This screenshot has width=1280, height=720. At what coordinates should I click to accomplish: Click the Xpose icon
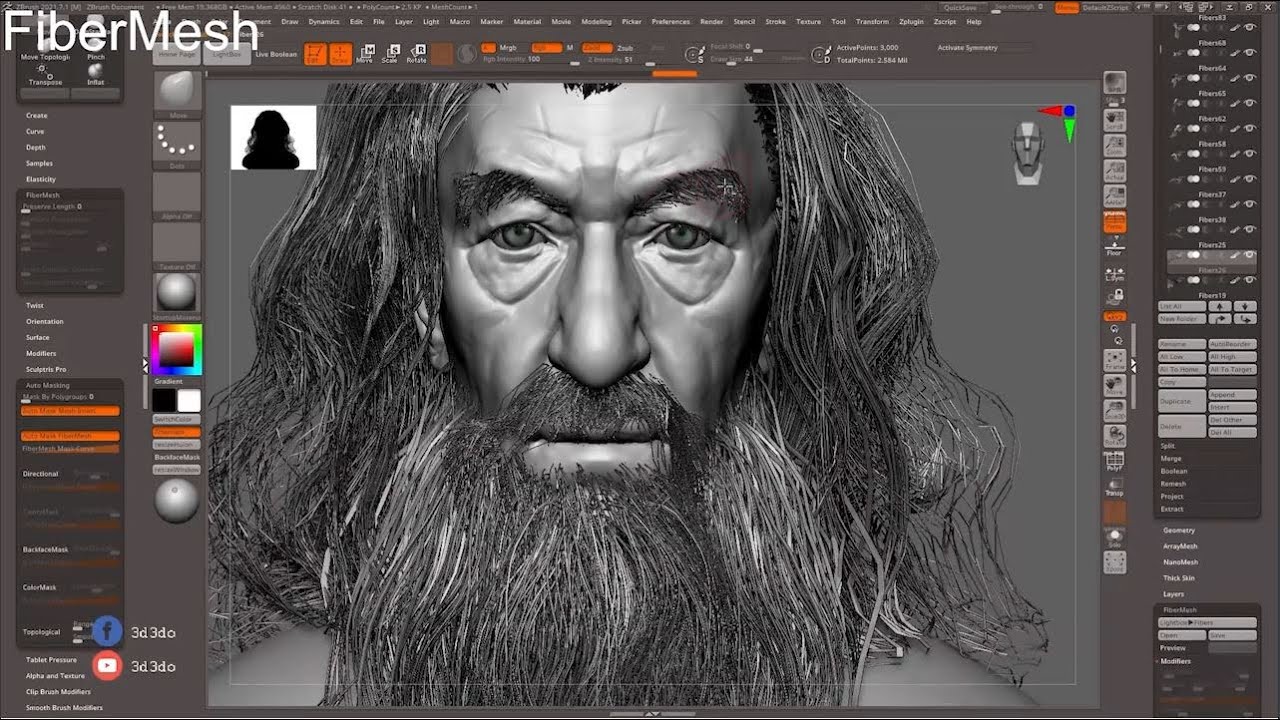point(1114,563)
